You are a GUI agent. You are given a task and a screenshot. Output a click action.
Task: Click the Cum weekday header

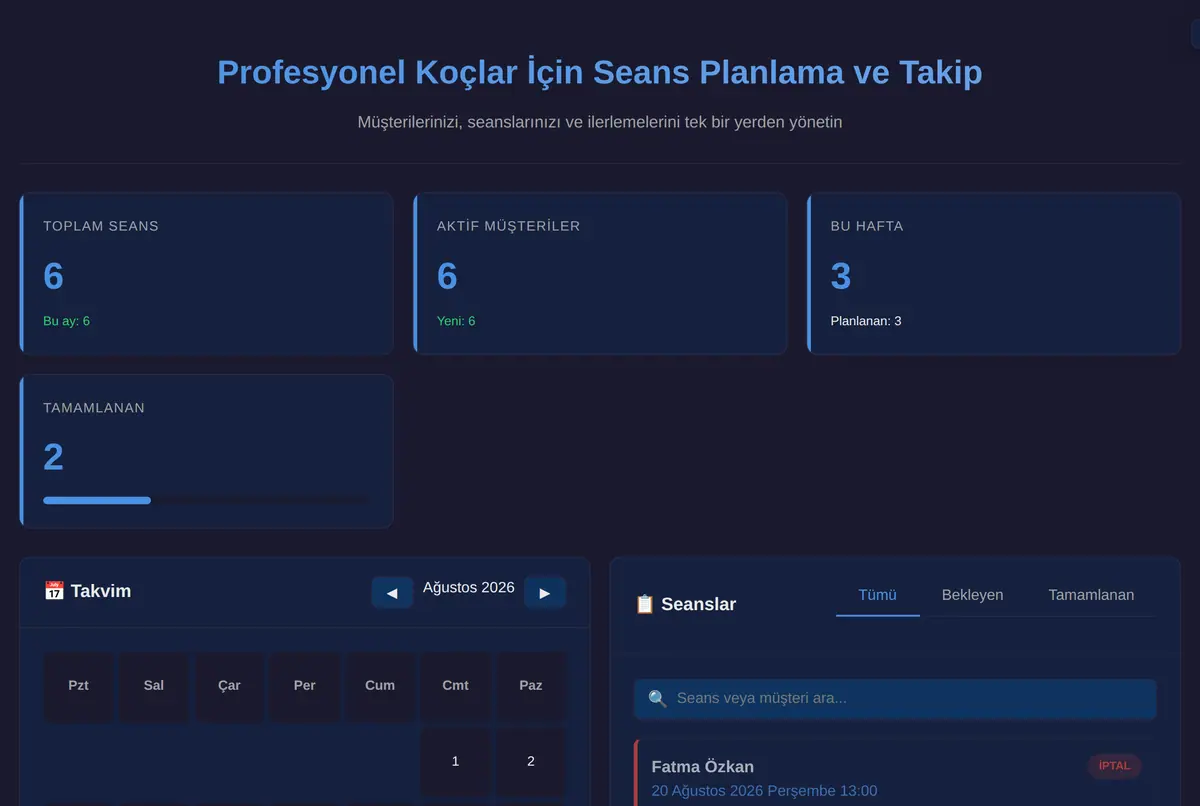coord(380,686)
